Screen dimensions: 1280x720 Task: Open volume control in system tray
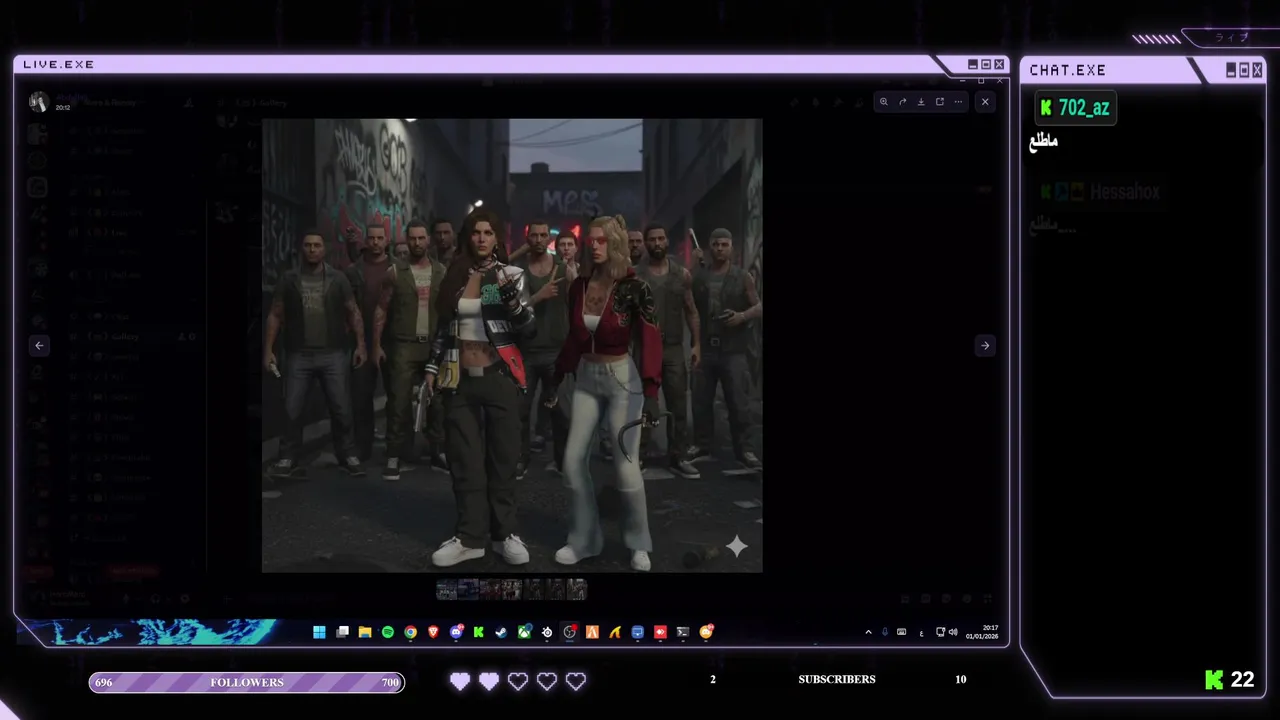point(953,632)
